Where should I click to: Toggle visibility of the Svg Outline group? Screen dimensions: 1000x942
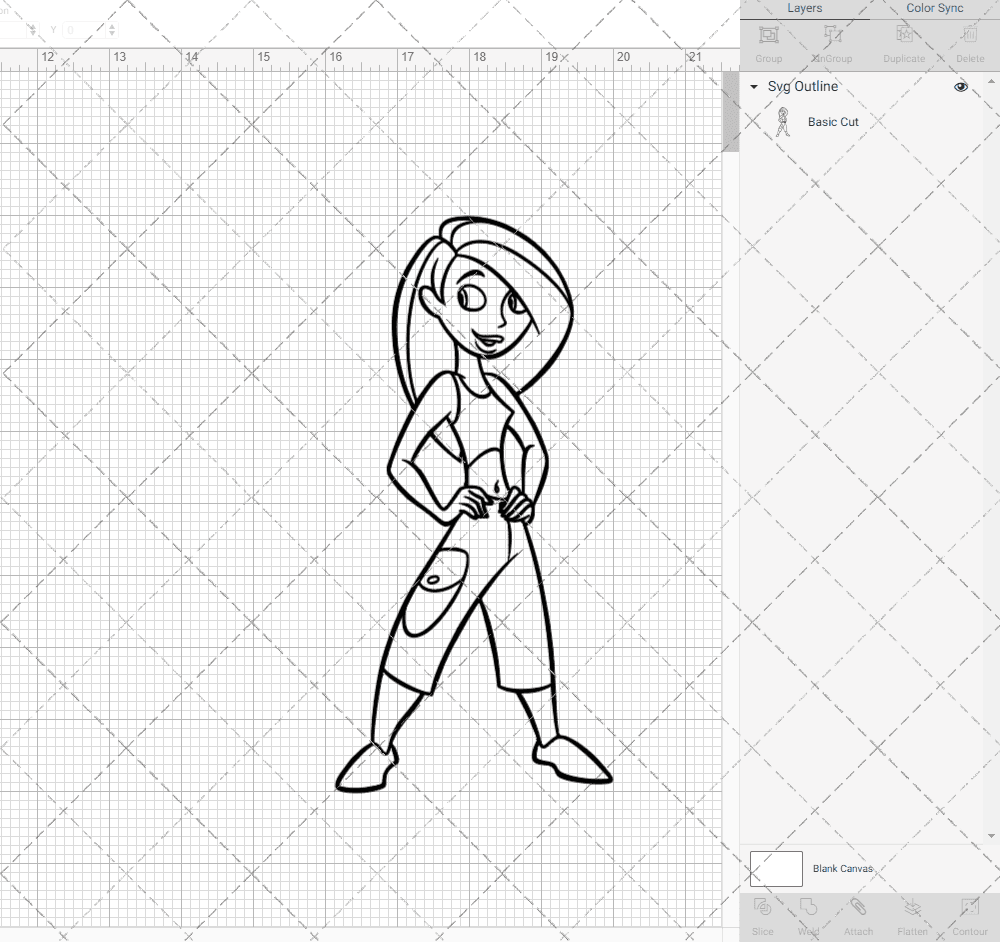(960, 87)
